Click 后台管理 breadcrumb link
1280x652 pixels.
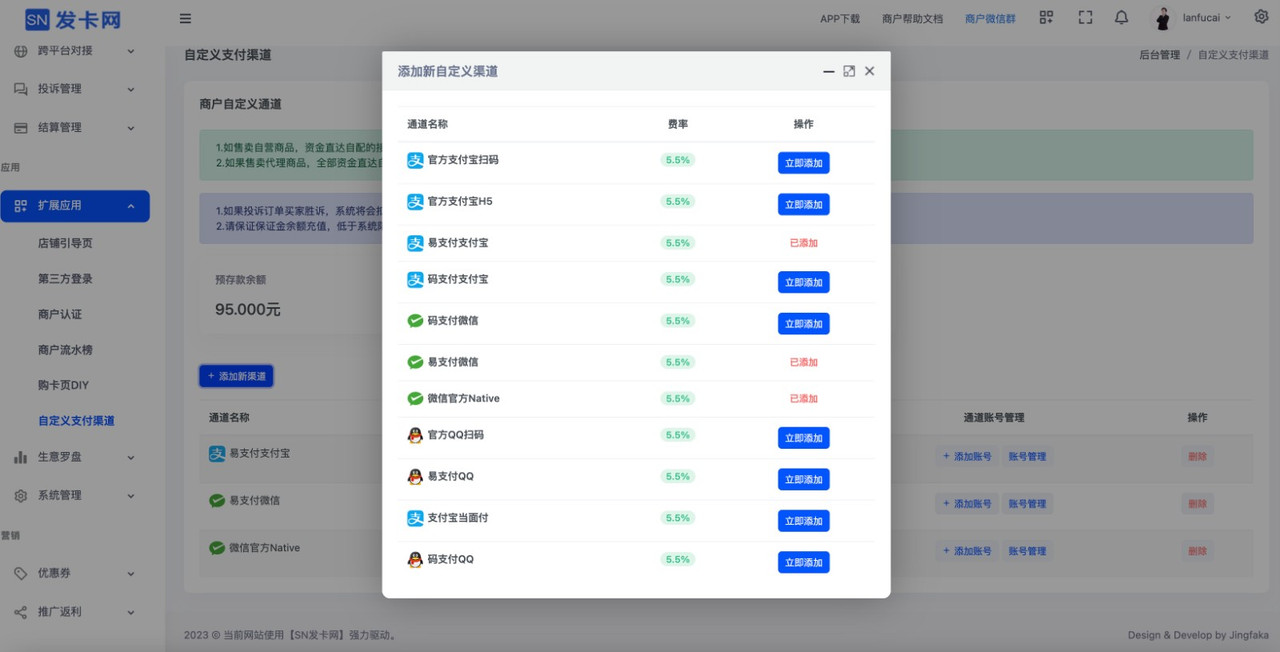[1159, 55]
